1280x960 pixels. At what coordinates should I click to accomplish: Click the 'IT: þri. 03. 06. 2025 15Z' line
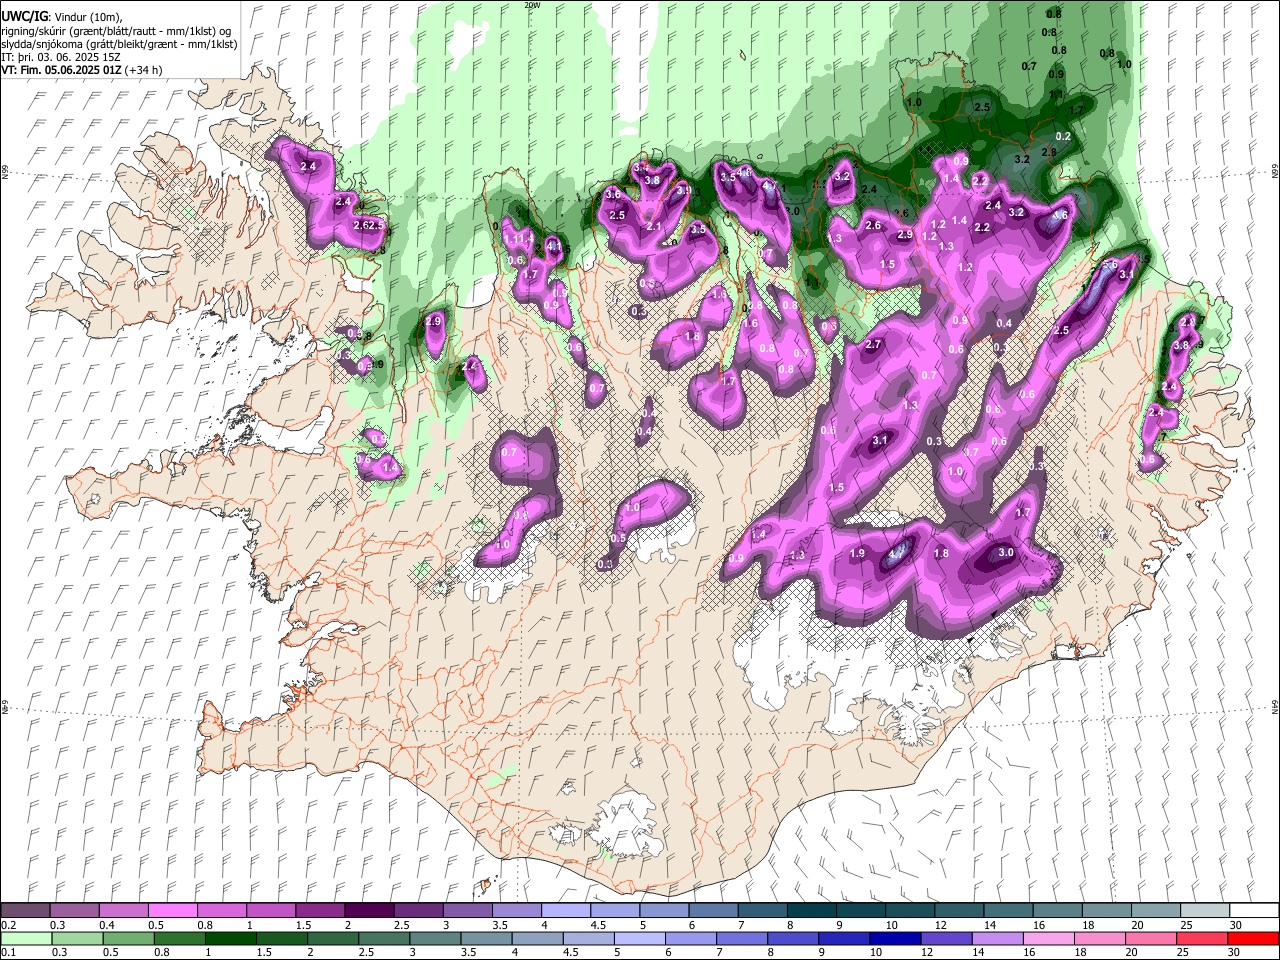(x=61, y=58)
